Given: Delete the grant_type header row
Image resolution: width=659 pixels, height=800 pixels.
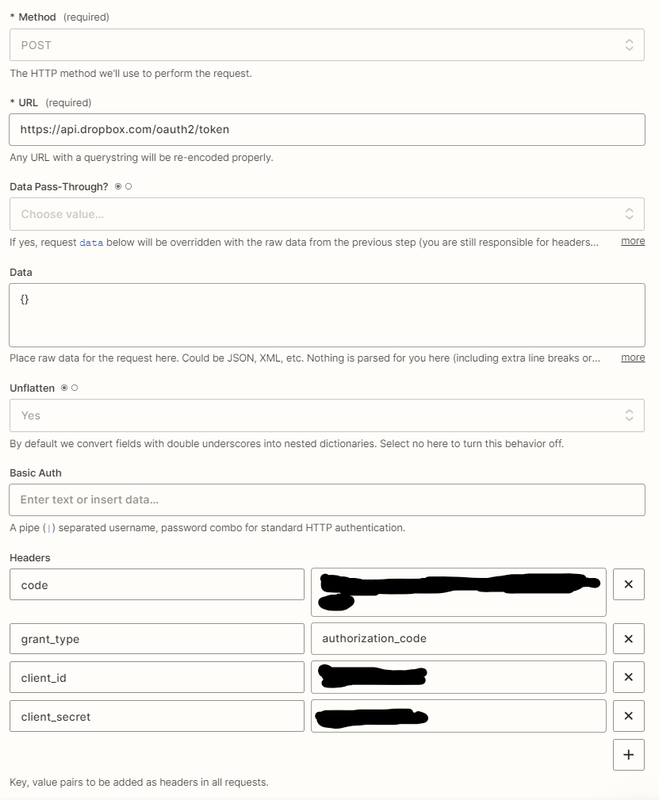Looking at the screenshot, I should pos(628,639).
